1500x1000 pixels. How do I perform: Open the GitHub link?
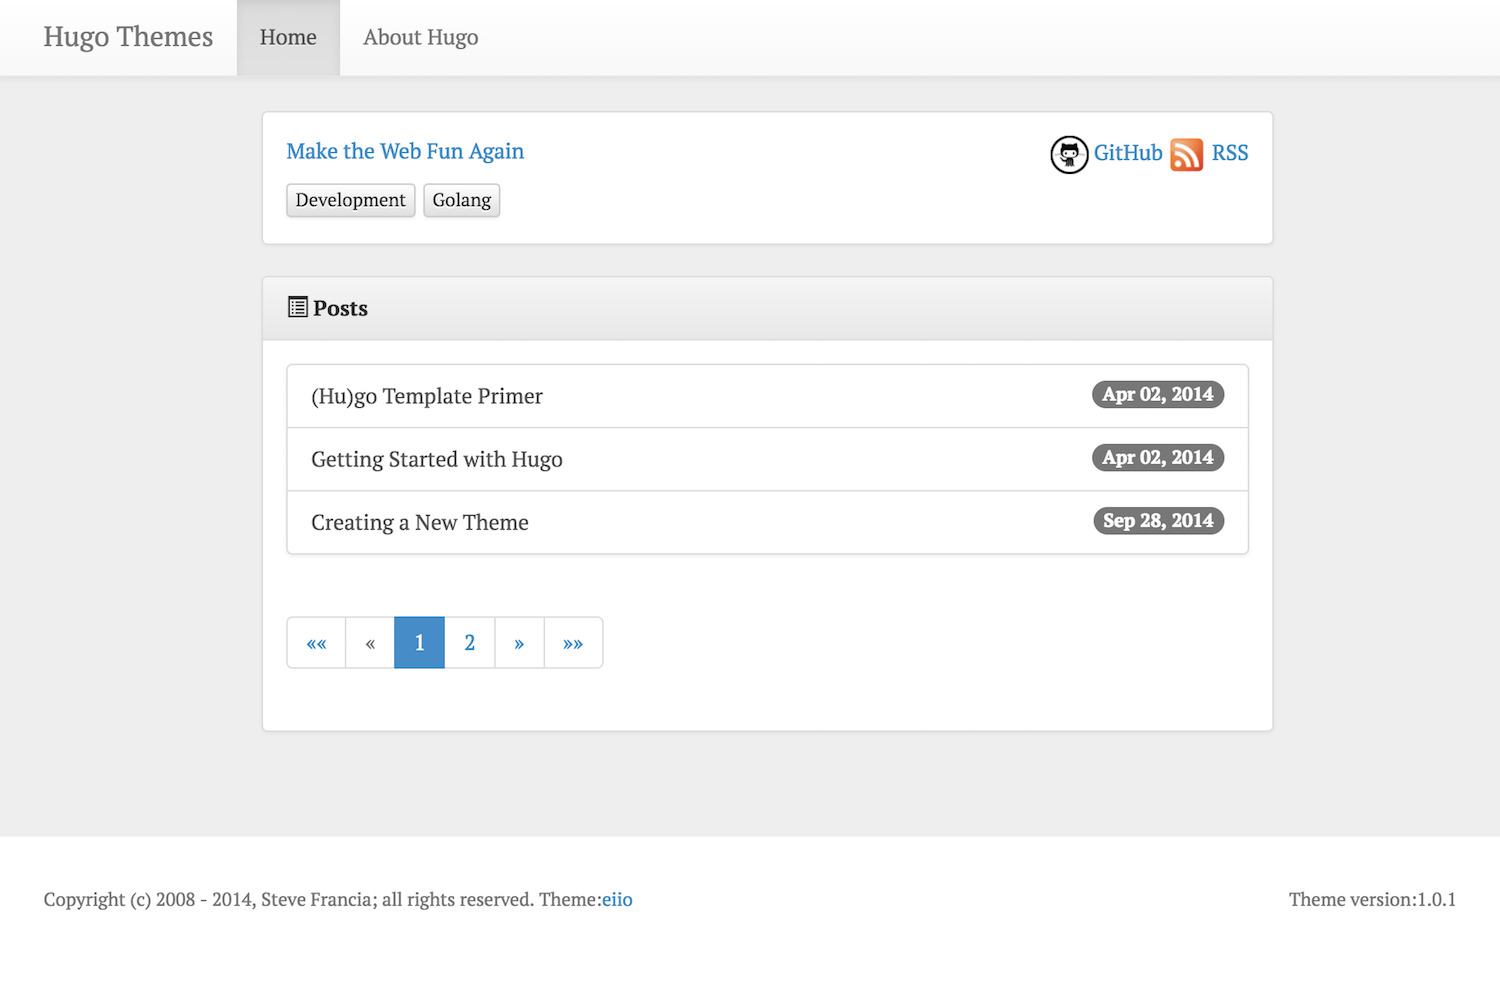pyautogui.click(x=1128, y=153)
